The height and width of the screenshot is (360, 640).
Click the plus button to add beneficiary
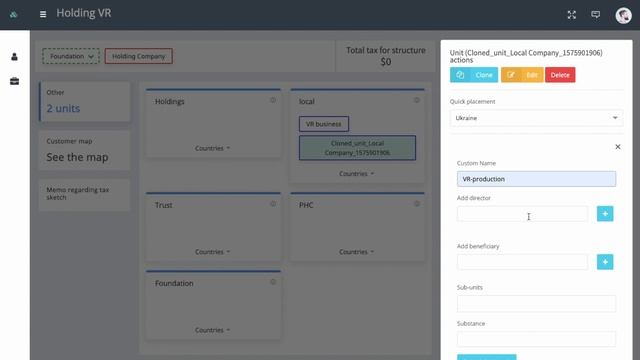coord(605,262)
